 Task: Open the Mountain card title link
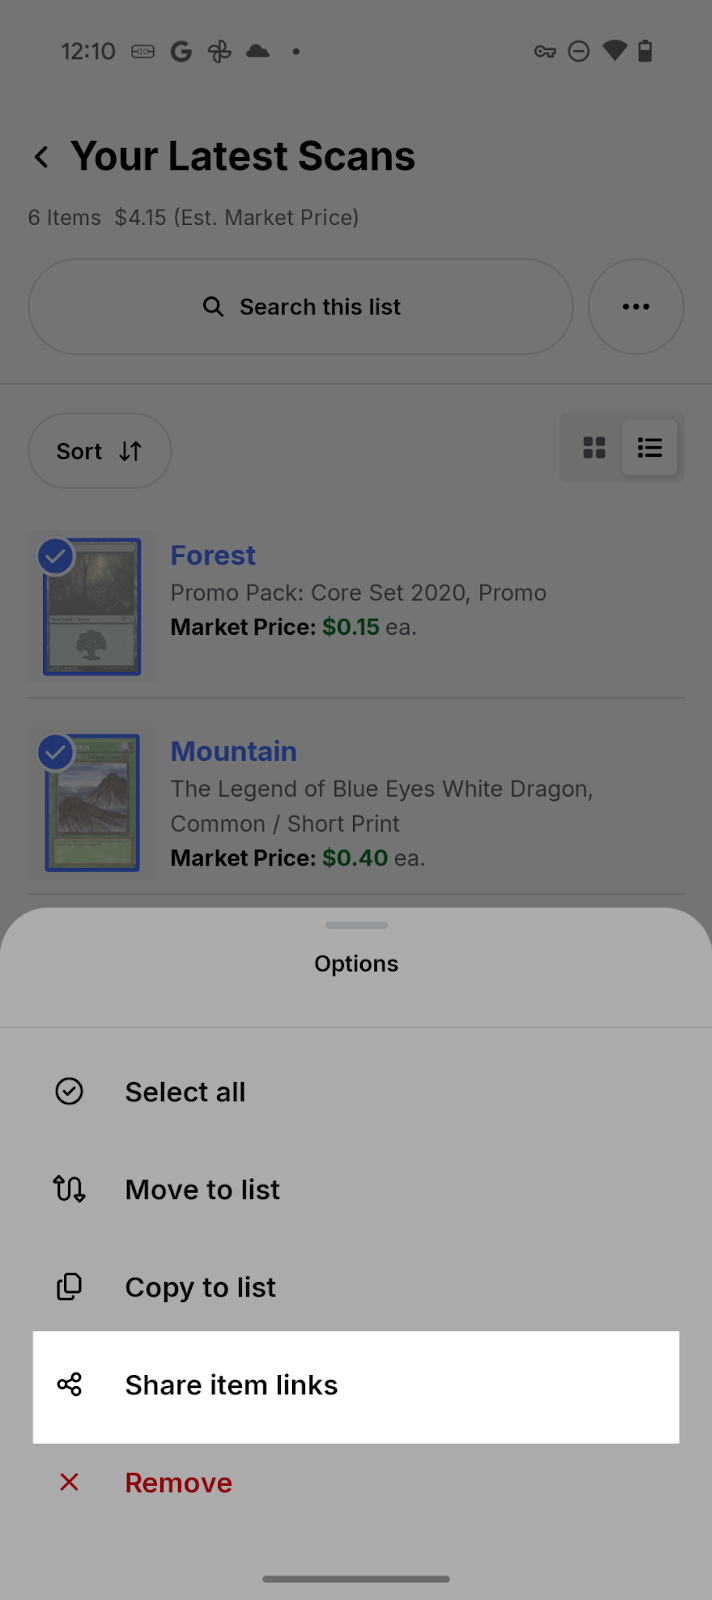(233, 751)
